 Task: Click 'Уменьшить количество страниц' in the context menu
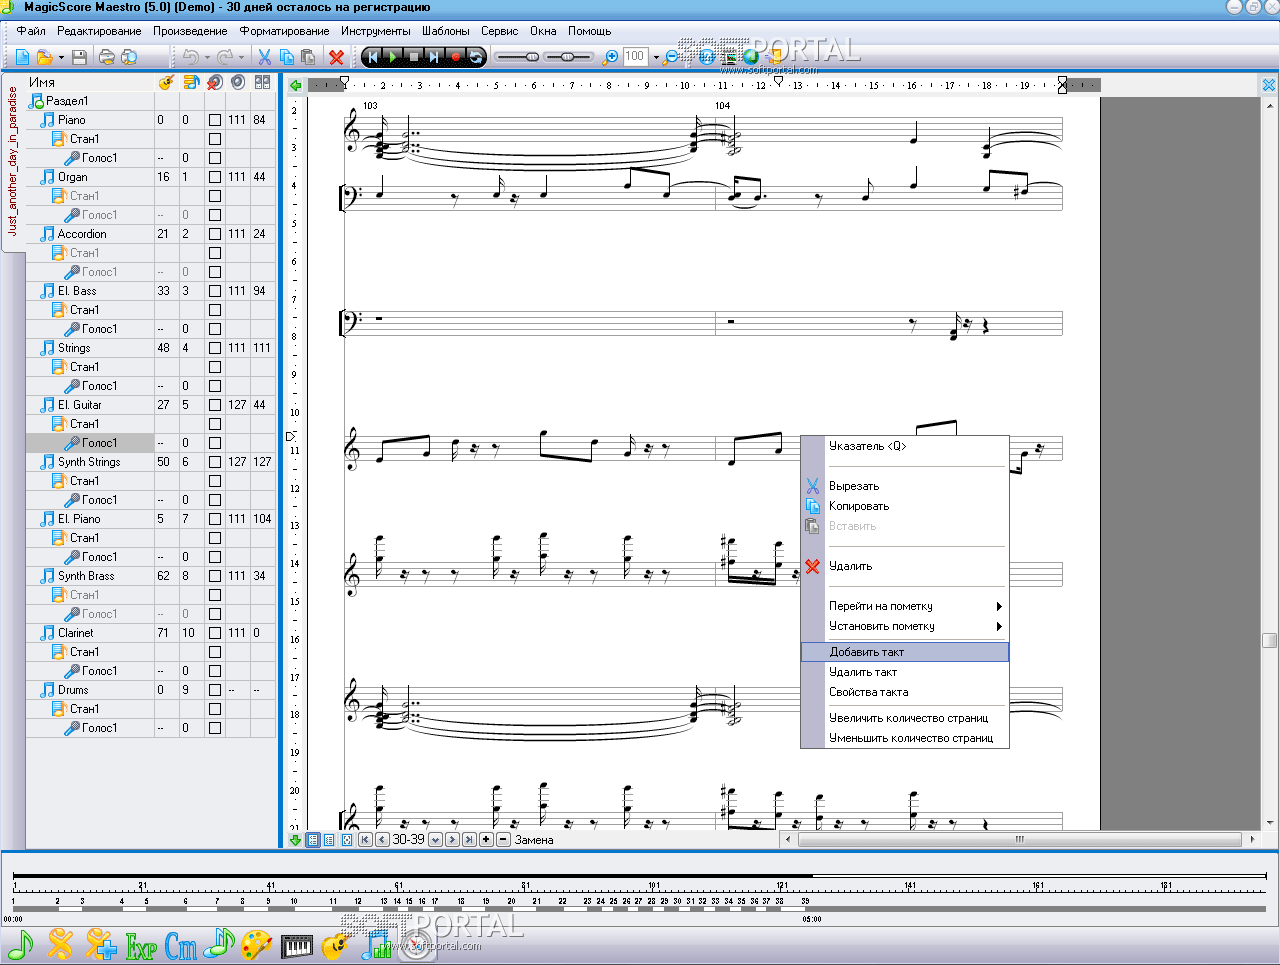pyautogui.click(x=905, y=738)
